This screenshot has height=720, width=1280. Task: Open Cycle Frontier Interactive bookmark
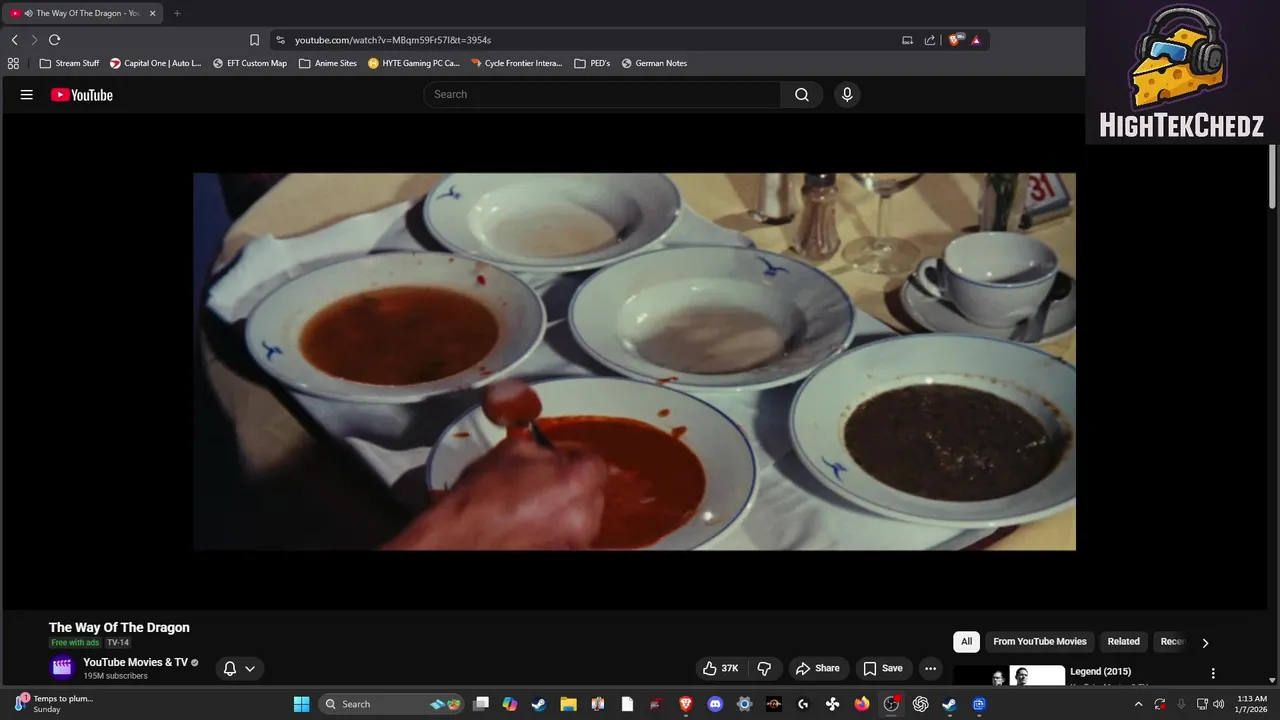(517, 63)
